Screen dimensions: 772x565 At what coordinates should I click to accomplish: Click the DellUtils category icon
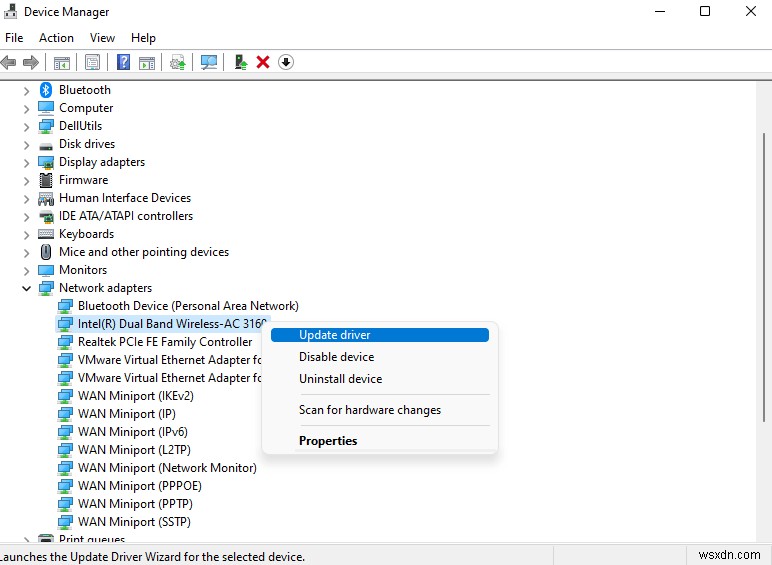(x=46, y=126)
